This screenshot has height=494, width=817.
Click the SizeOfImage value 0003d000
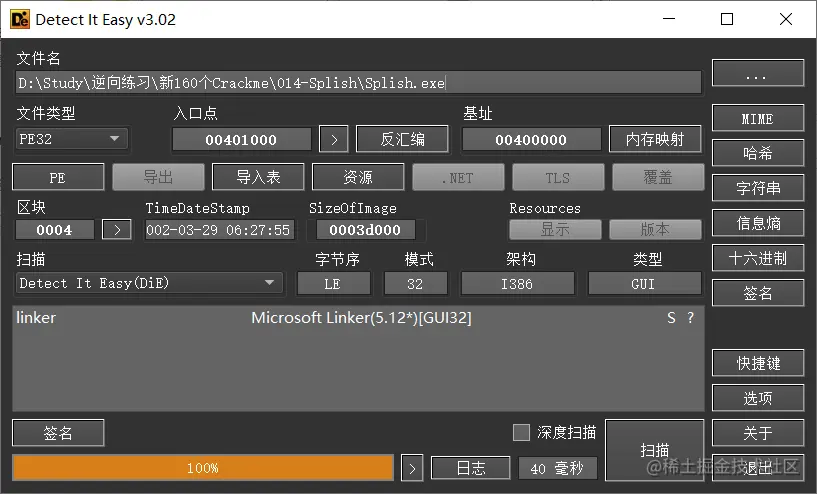[365, 229]
